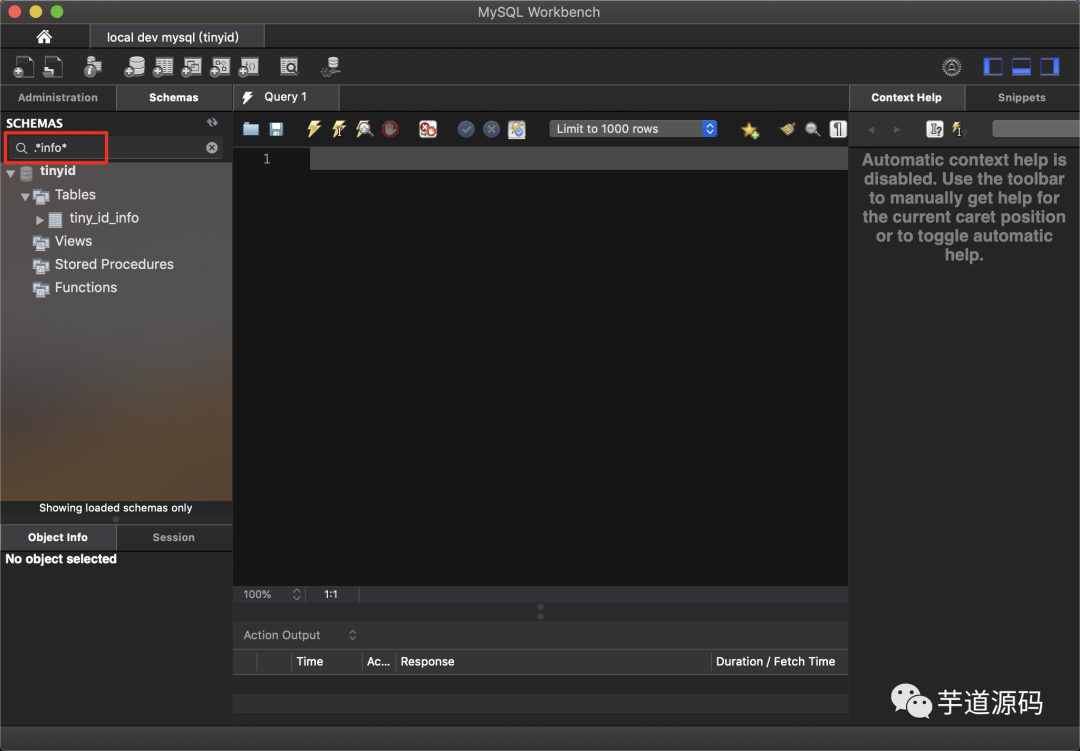
Task: Create a new view icon
Action: click(x=191, y=67)
